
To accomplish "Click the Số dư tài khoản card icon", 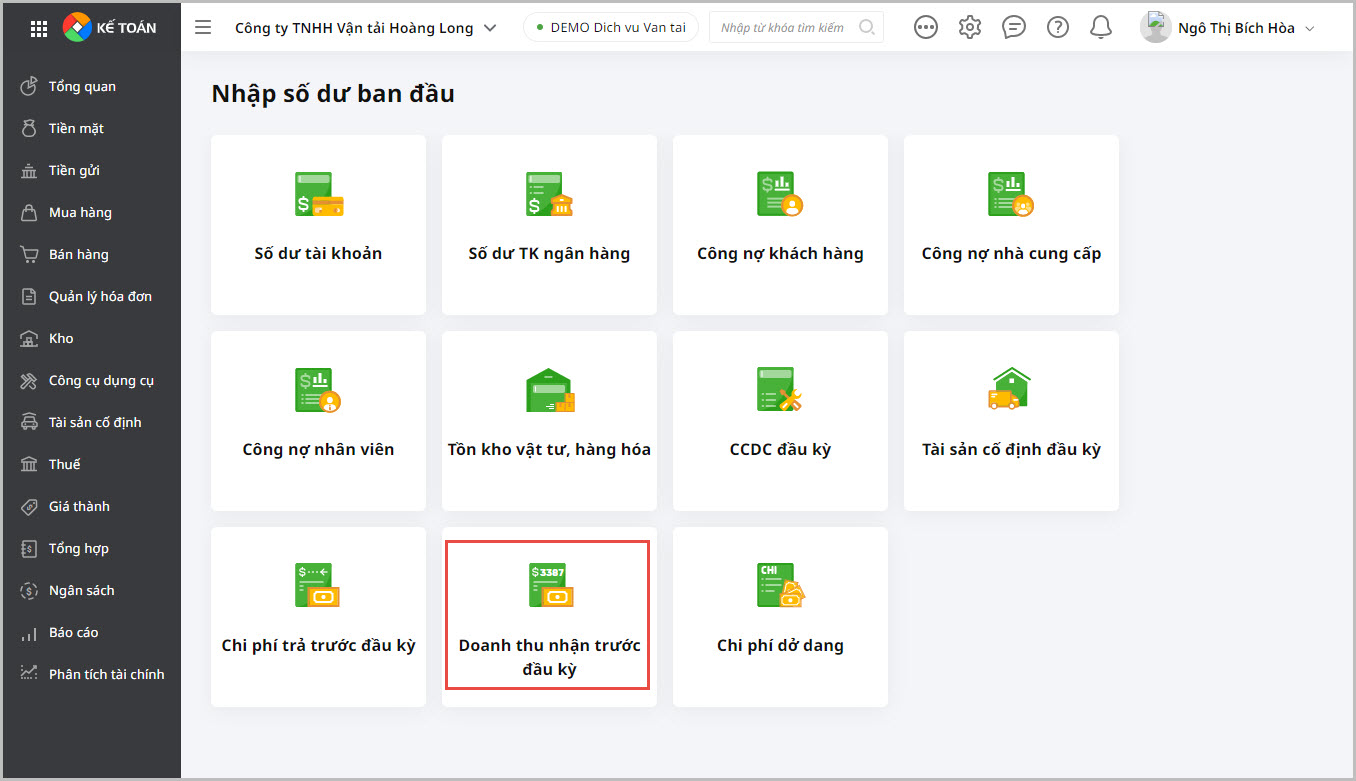I will (319, 194).
